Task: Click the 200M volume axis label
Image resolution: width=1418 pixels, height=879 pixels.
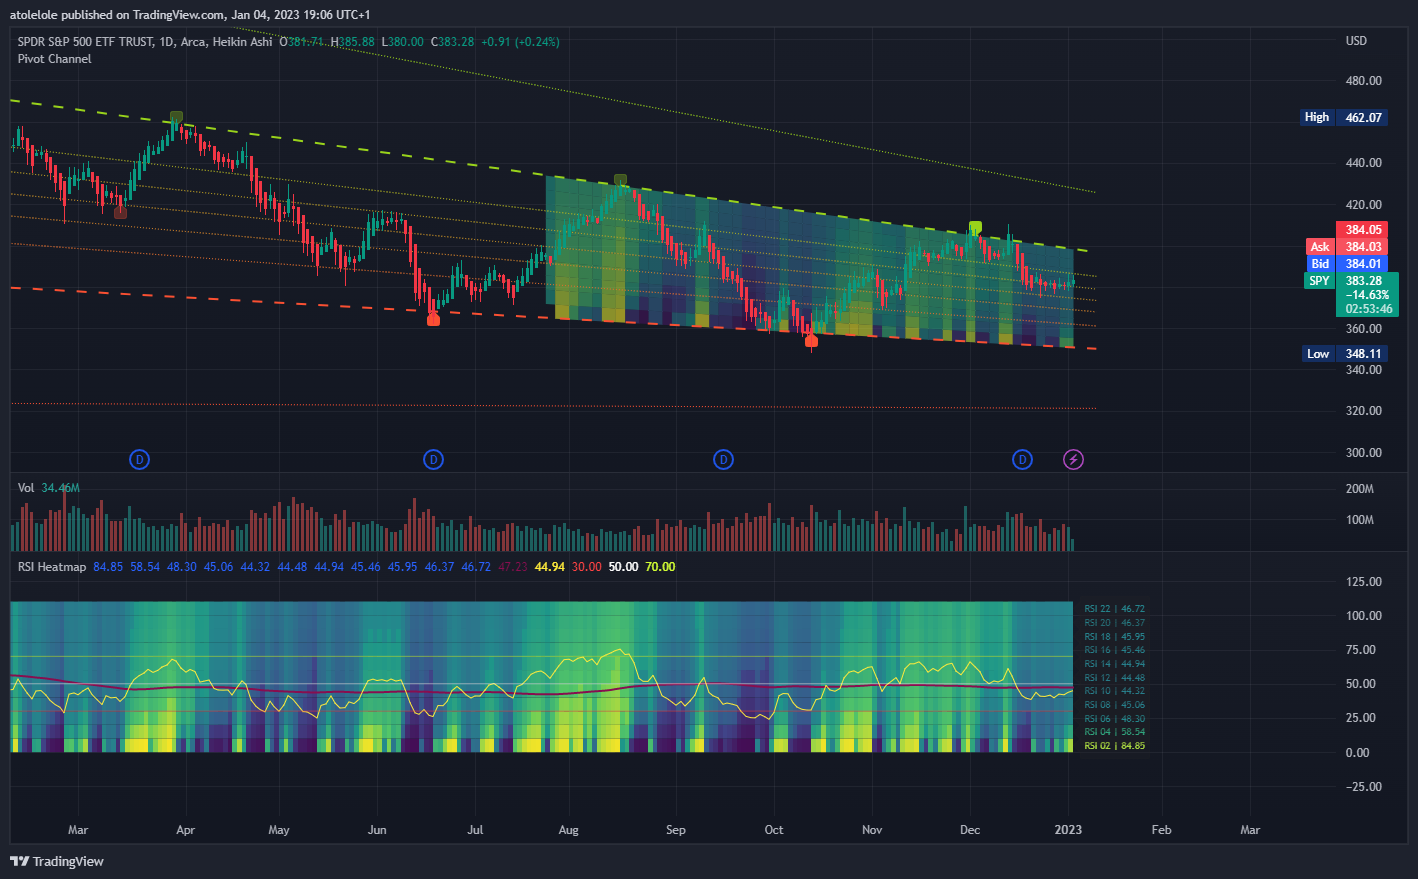Action: (x=1360, y=489)
